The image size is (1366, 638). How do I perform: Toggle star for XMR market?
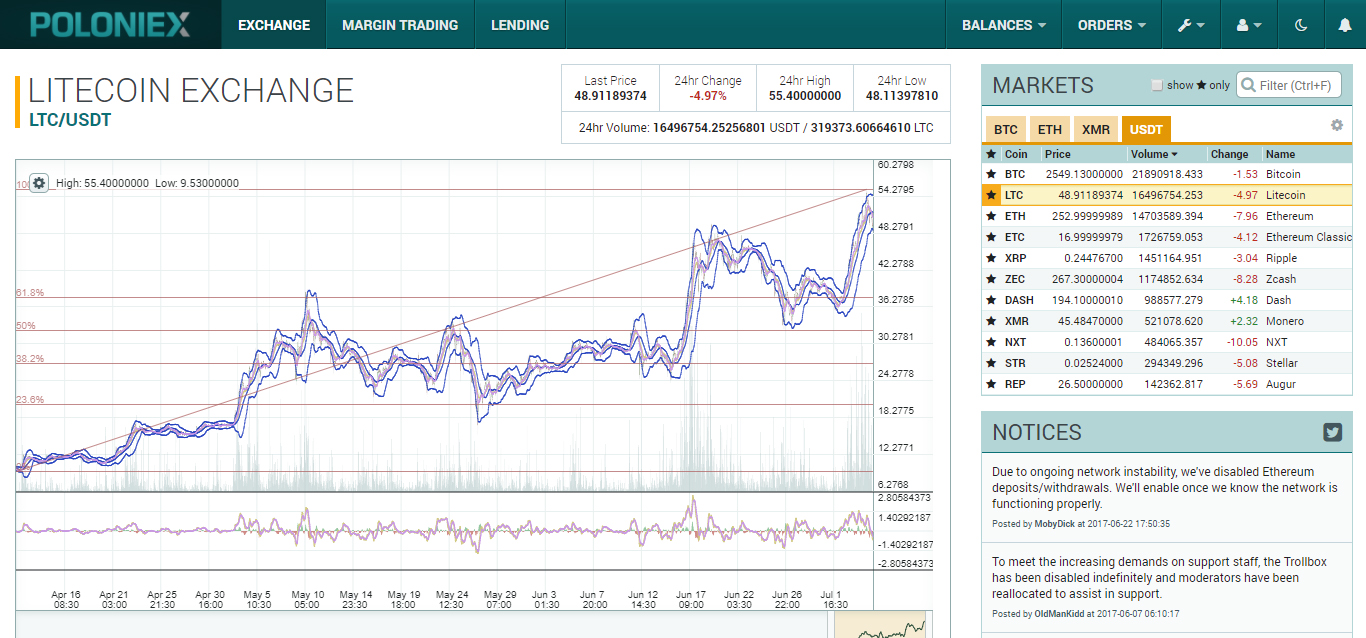991,321
